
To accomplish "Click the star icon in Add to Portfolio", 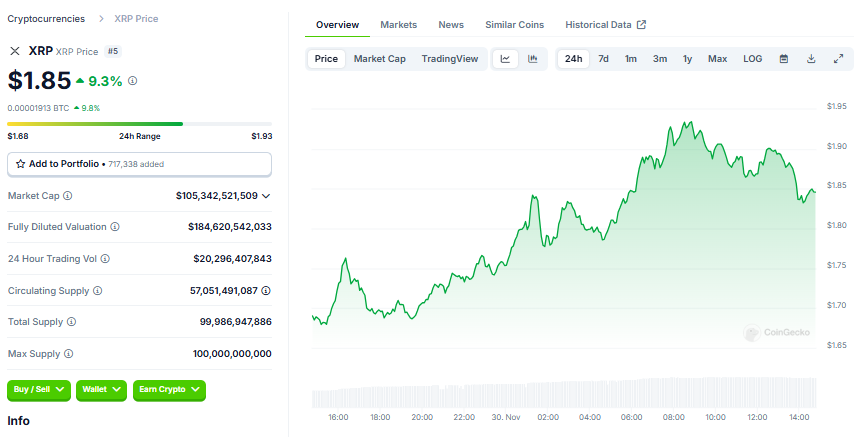I will [x=20, y=164].
